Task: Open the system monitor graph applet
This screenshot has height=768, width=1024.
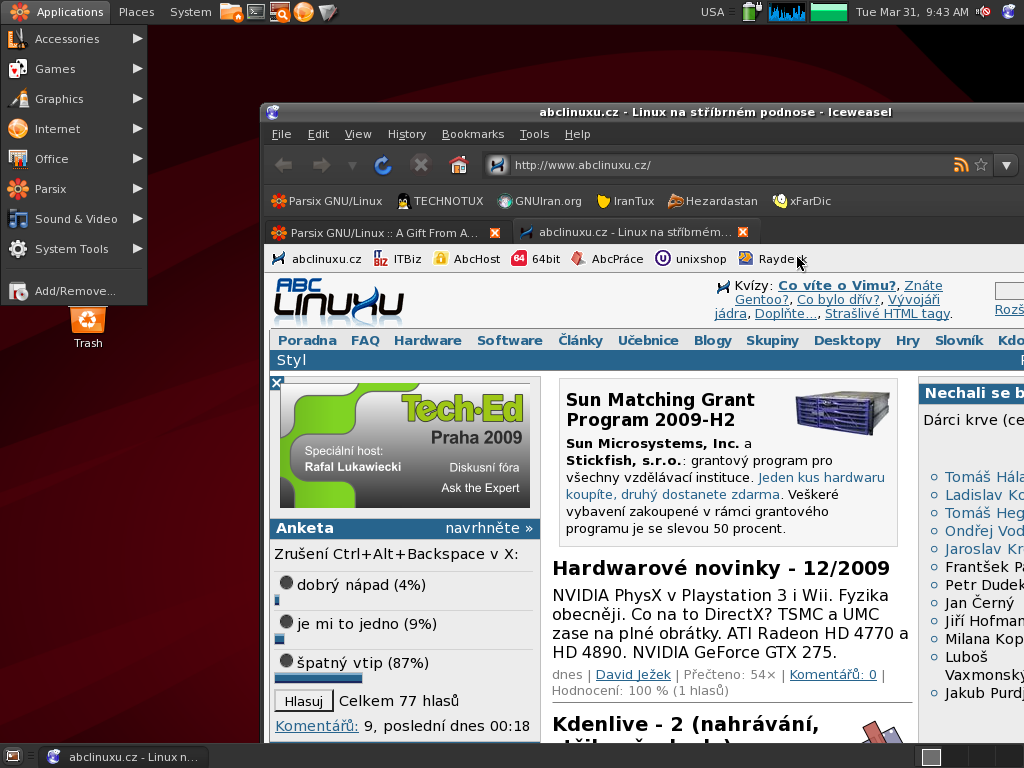Action: click(x=786, y=12)
